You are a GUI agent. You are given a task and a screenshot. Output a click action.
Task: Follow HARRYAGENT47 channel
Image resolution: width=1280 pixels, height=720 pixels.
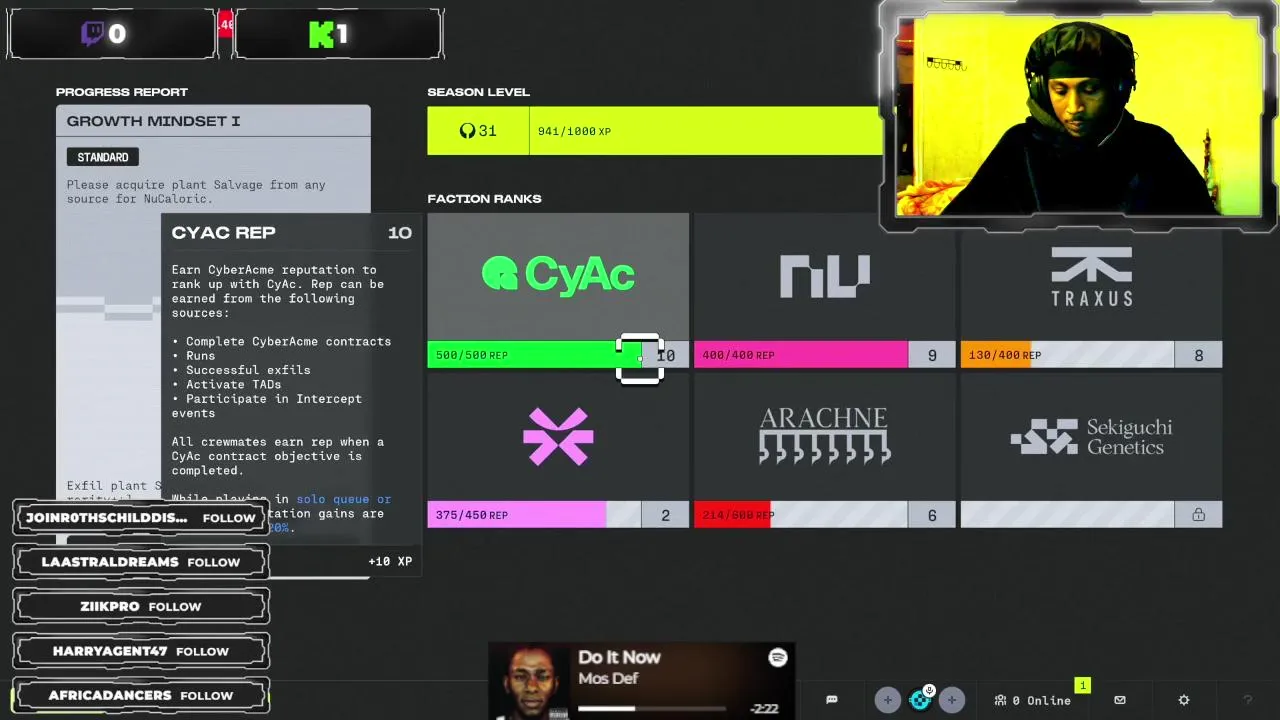click(202, 651)
